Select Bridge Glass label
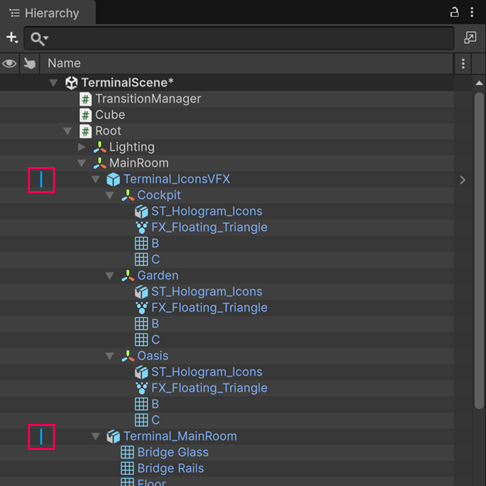 173,452
